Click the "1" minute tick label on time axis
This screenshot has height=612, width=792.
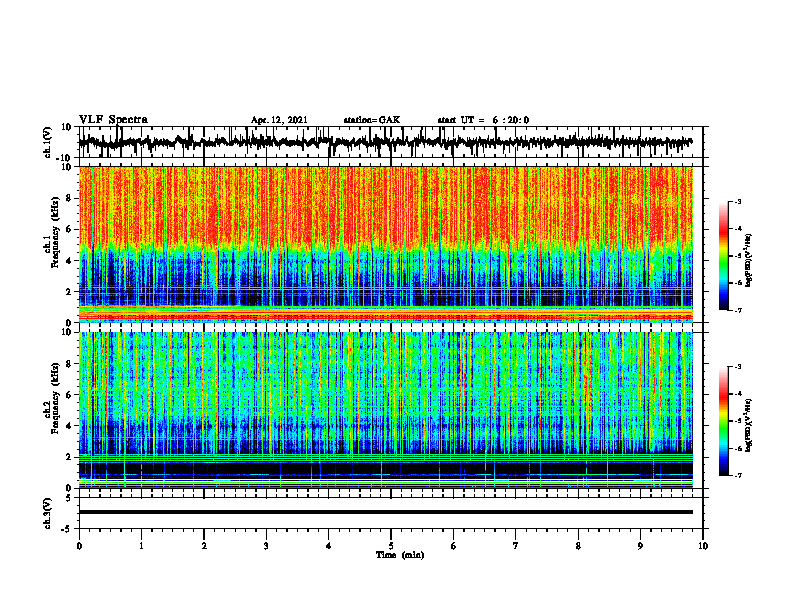pyautogui.click(x=141, y=546)
